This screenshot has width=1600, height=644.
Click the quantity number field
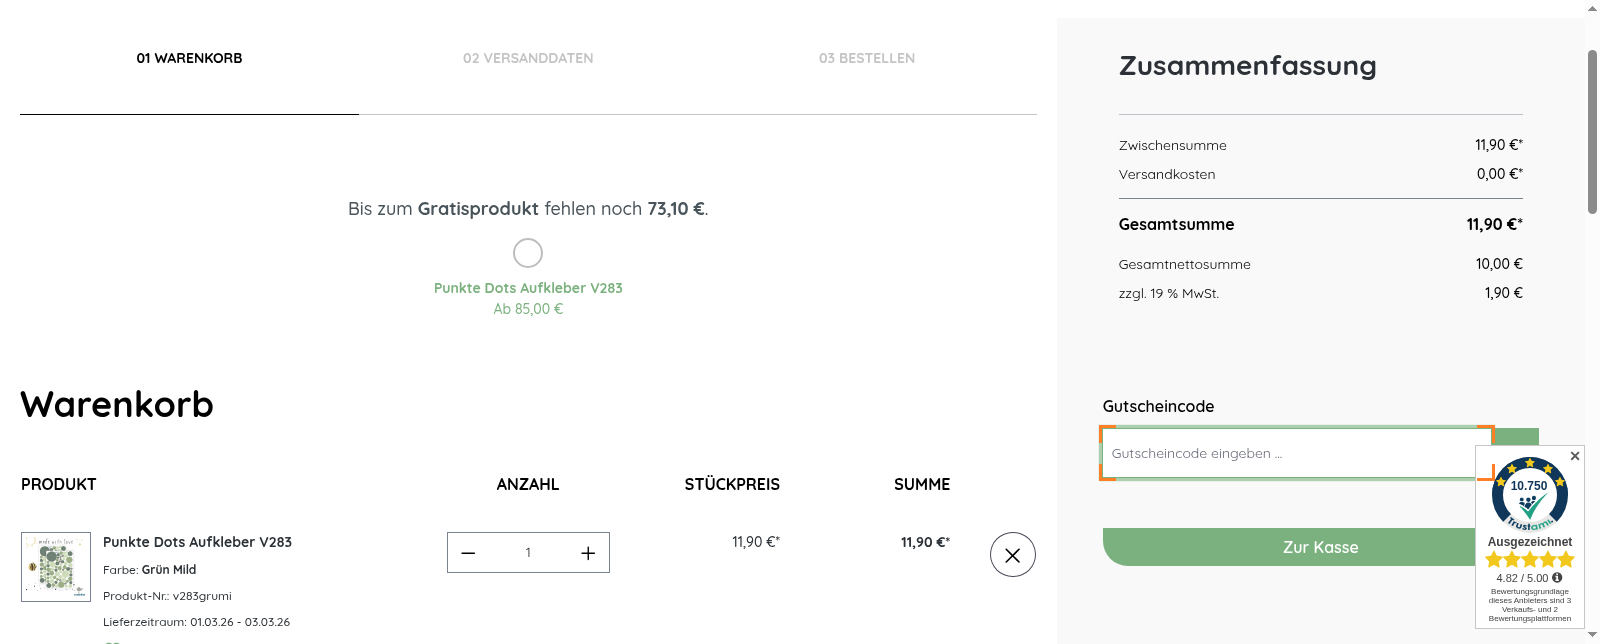(528, 553)
